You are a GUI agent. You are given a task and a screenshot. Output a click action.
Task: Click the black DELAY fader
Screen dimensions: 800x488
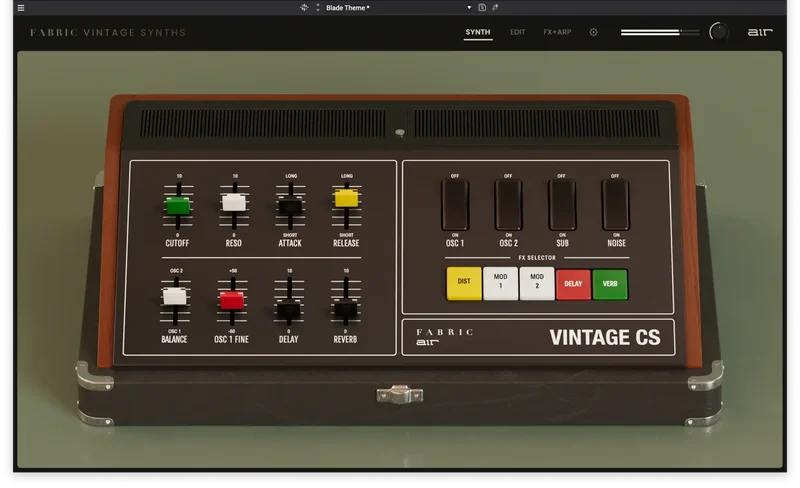tap(288, 309)
